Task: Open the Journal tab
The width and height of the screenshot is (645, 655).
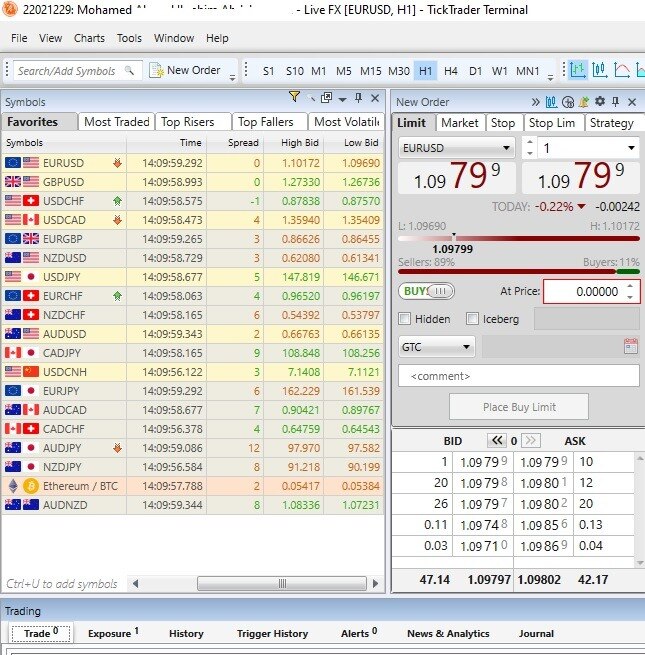Action: [x=536, y=633]
